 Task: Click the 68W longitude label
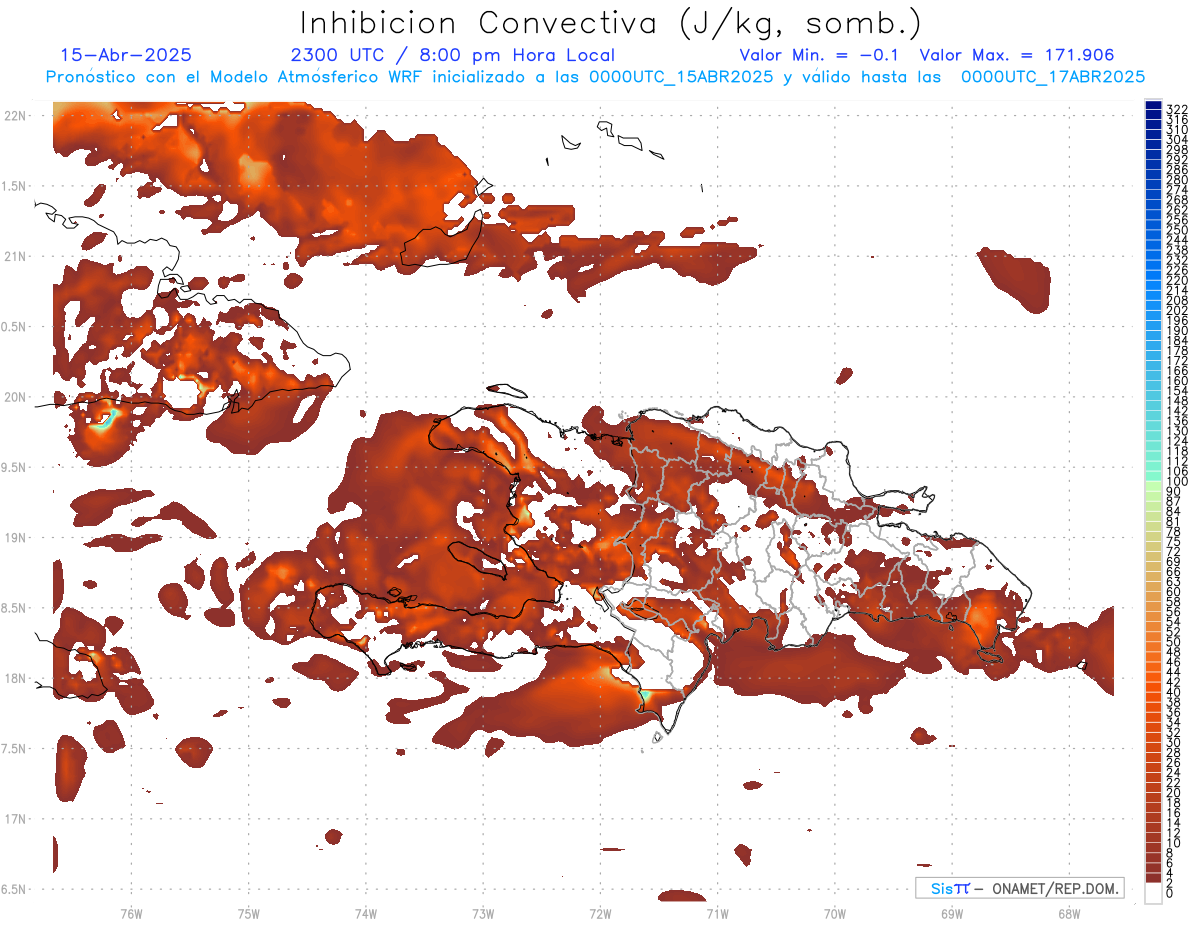tap(1068, 913)
